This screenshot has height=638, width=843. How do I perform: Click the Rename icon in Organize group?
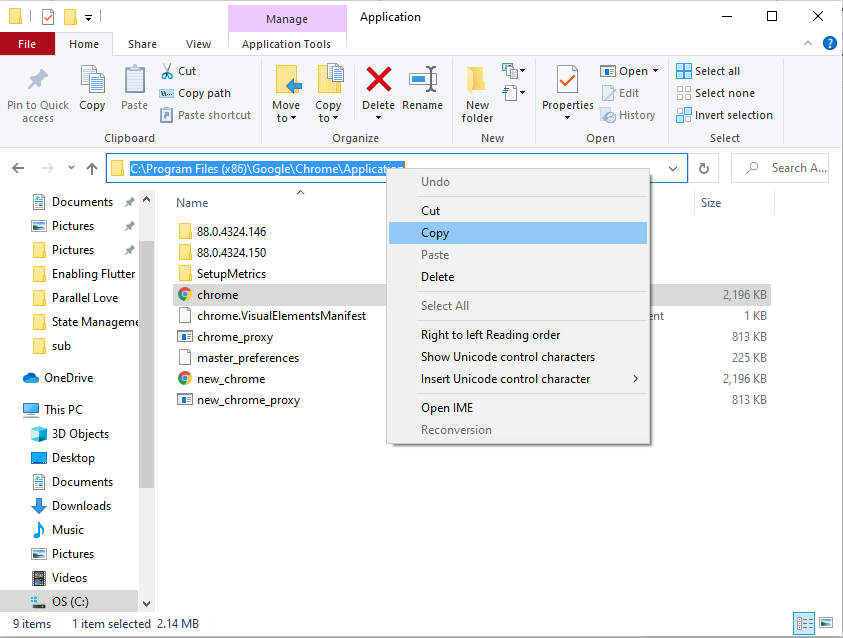click(x=422, y=80)
